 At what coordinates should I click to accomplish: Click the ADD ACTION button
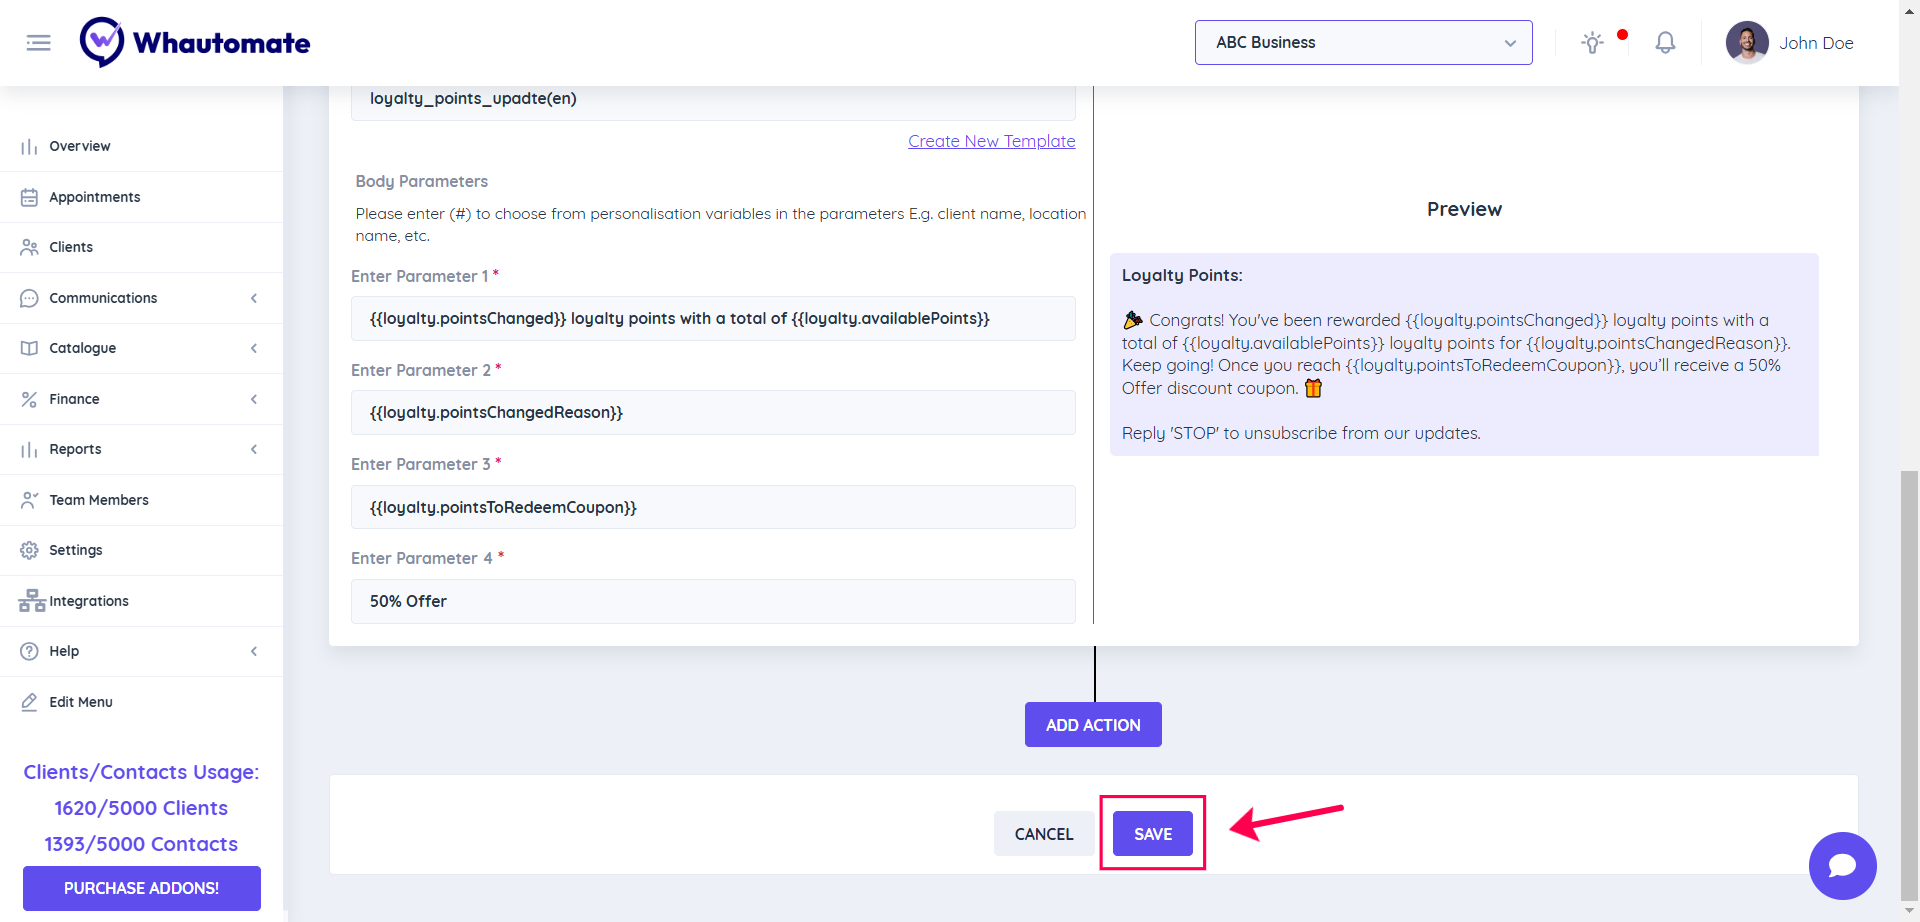coord(1093,725)
